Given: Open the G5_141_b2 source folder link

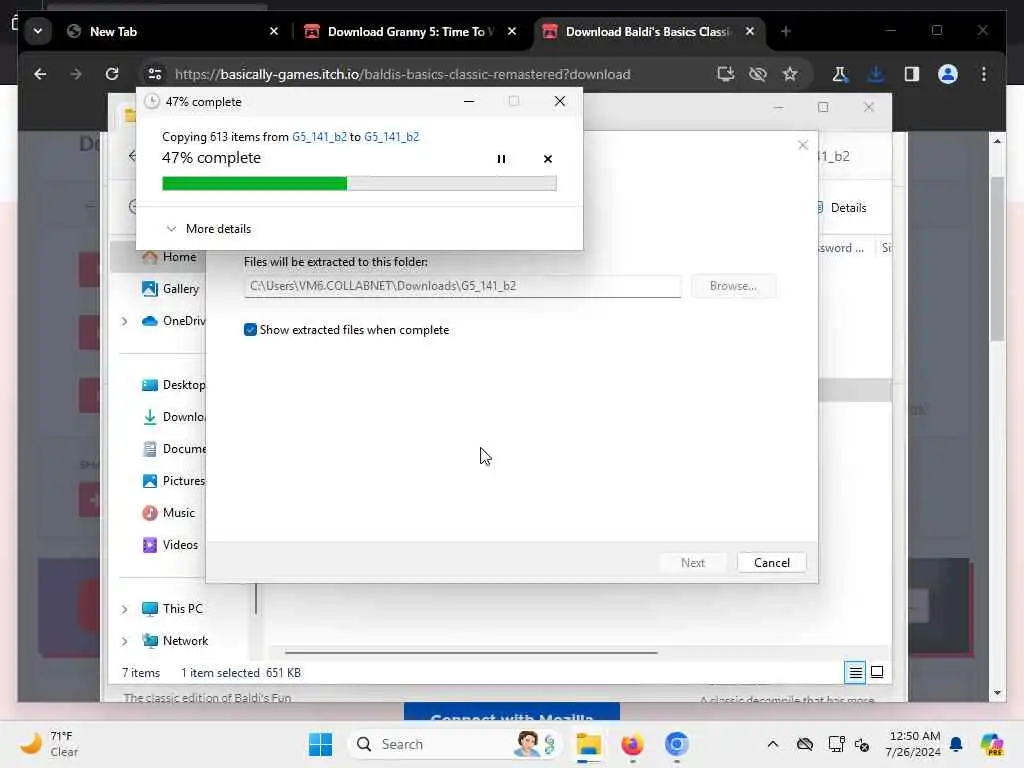Looking at the screenshot, I should click(319, 136).
